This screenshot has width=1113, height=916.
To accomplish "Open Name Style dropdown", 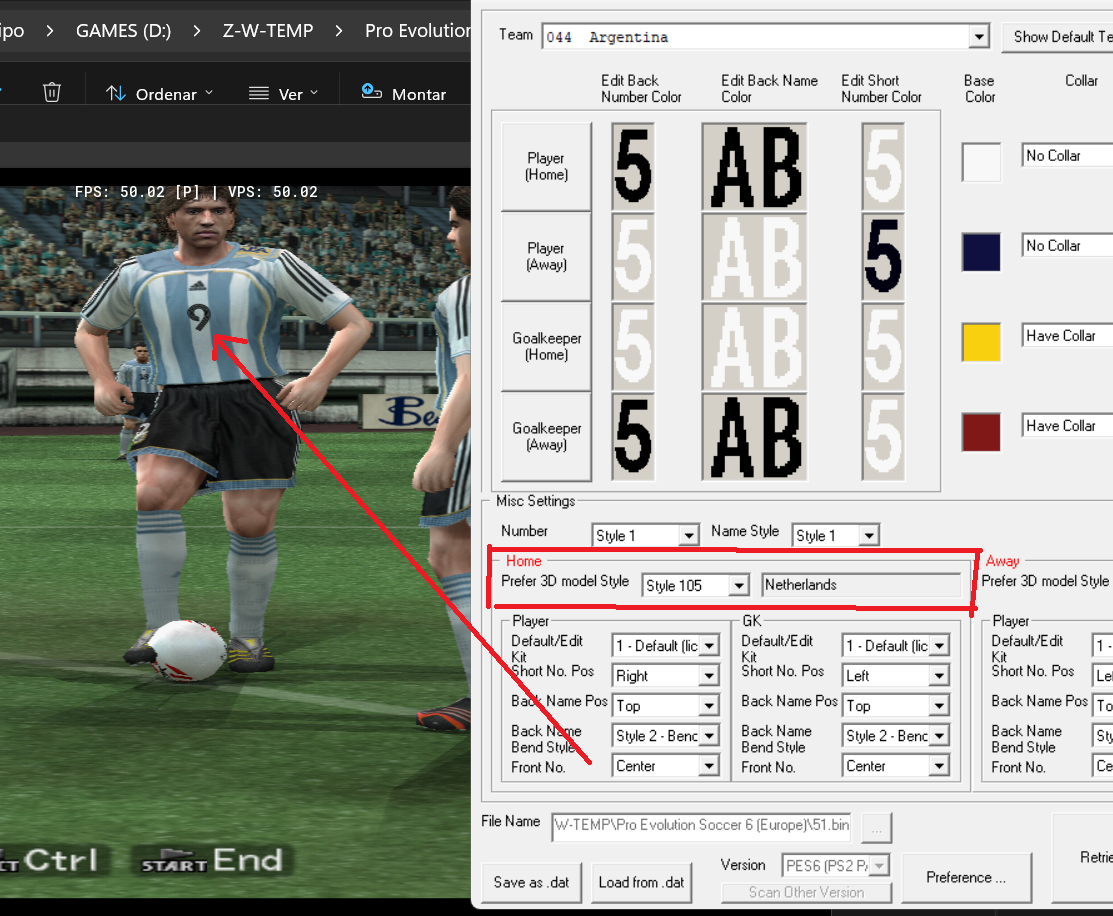I will [x=835, y=535].
